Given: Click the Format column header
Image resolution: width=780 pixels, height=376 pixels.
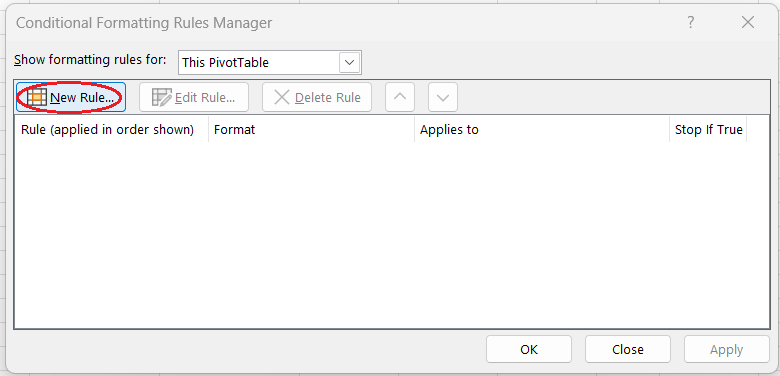Looking at the screenshot, I should click(234, 130).
